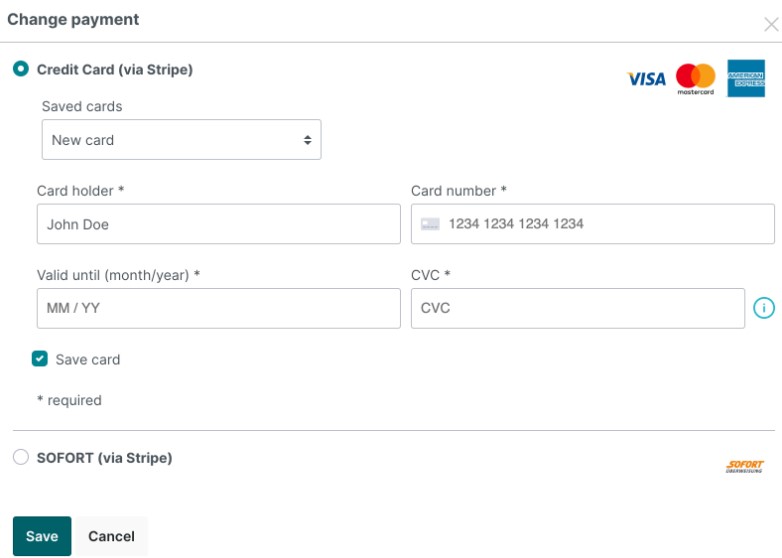Click into the Card number field
This screenshot has width=782, height=558.
tap(600, 224)
